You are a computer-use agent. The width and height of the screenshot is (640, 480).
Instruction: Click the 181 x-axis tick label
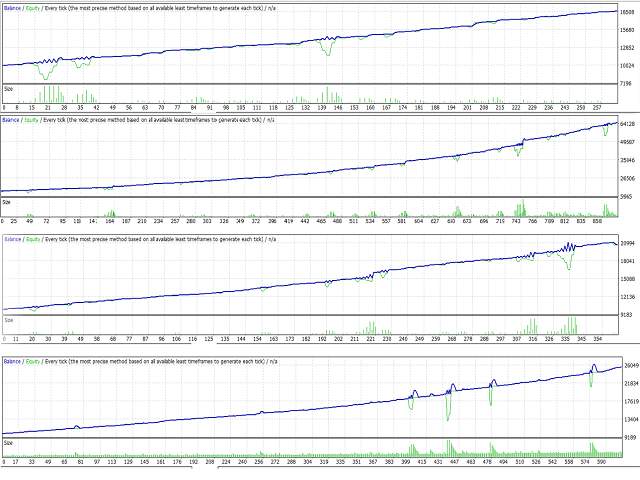[419, 108]
